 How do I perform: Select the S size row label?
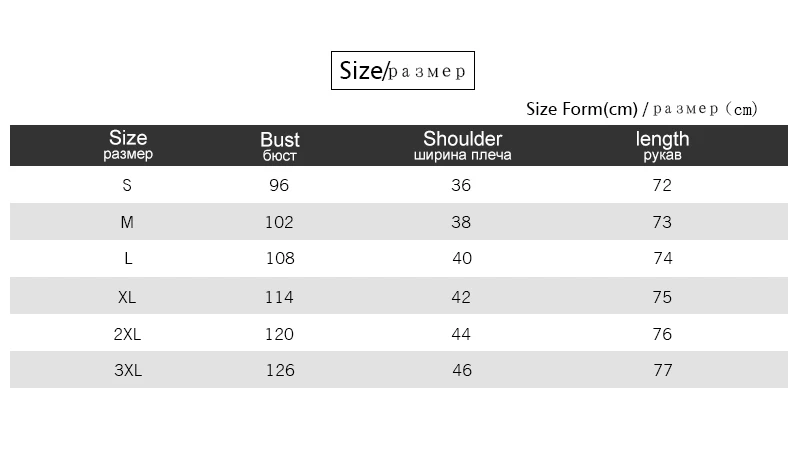127,185
